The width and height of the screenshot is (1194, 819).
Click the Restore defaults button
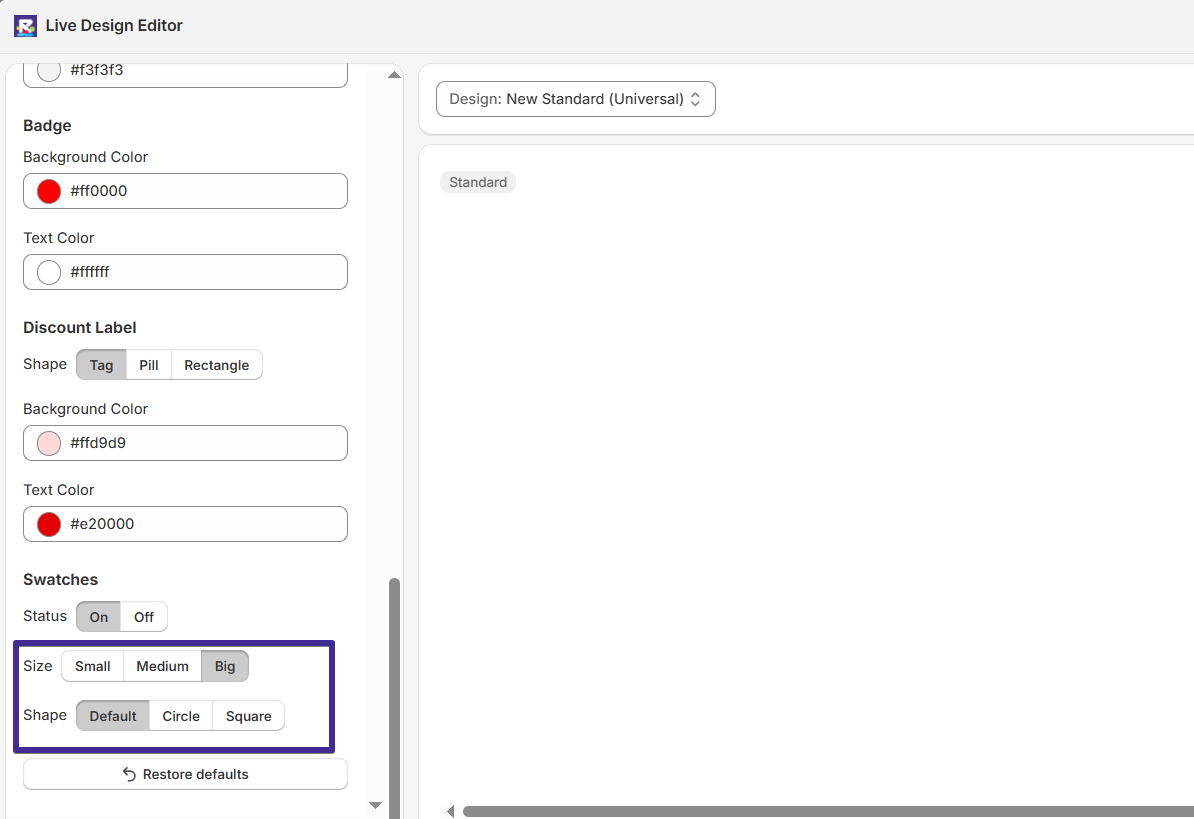[186, 774]
